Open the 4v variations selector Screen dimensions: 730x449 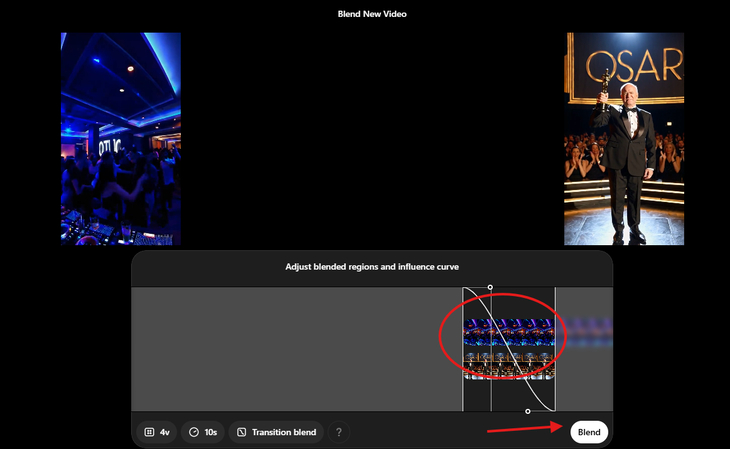[x=157, y=432]
